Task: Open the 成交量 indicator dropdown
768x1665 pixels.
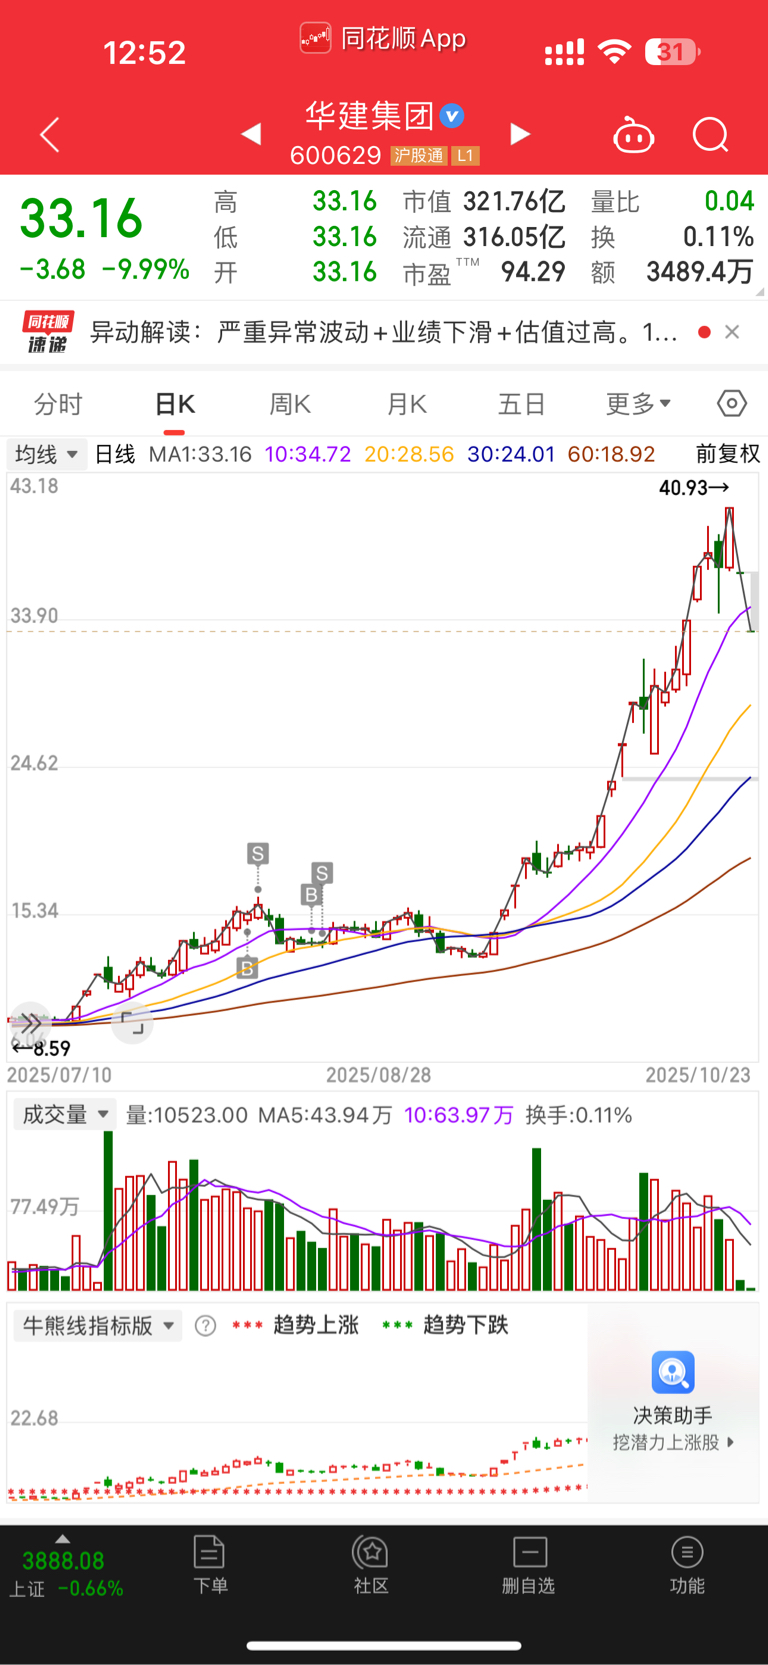Action: tap(65, 1115)
